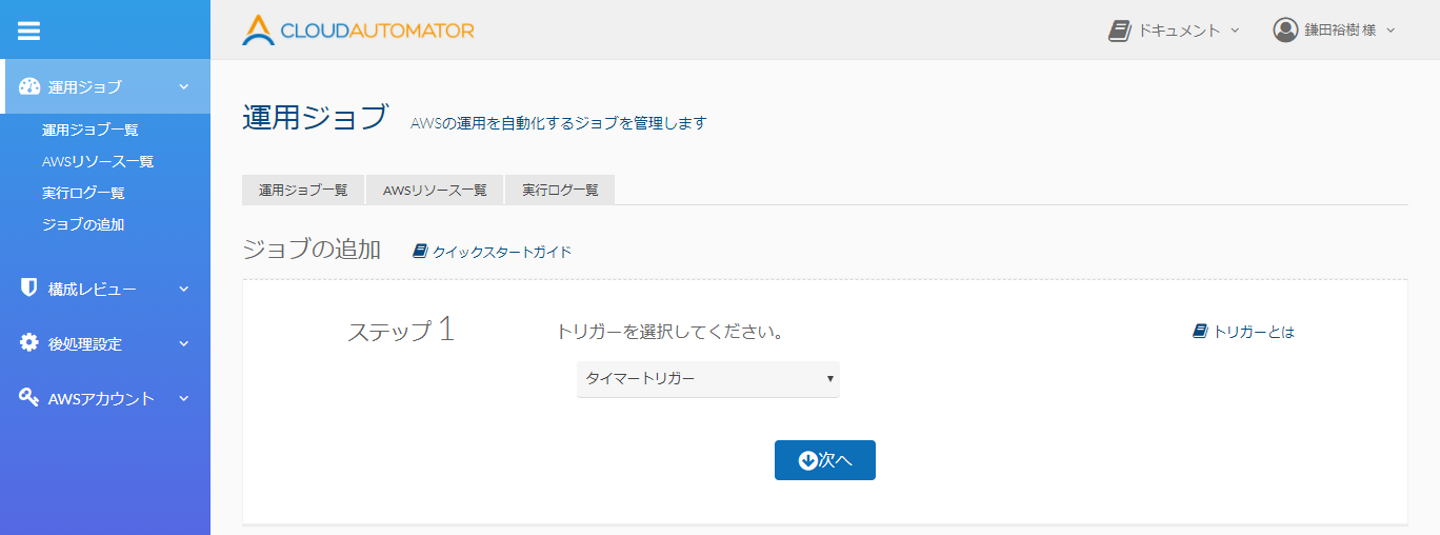This screenshot has width=1440, height=535.
Task: Click the 後処理設定 gear icon
Action: (x=29, y=343)
